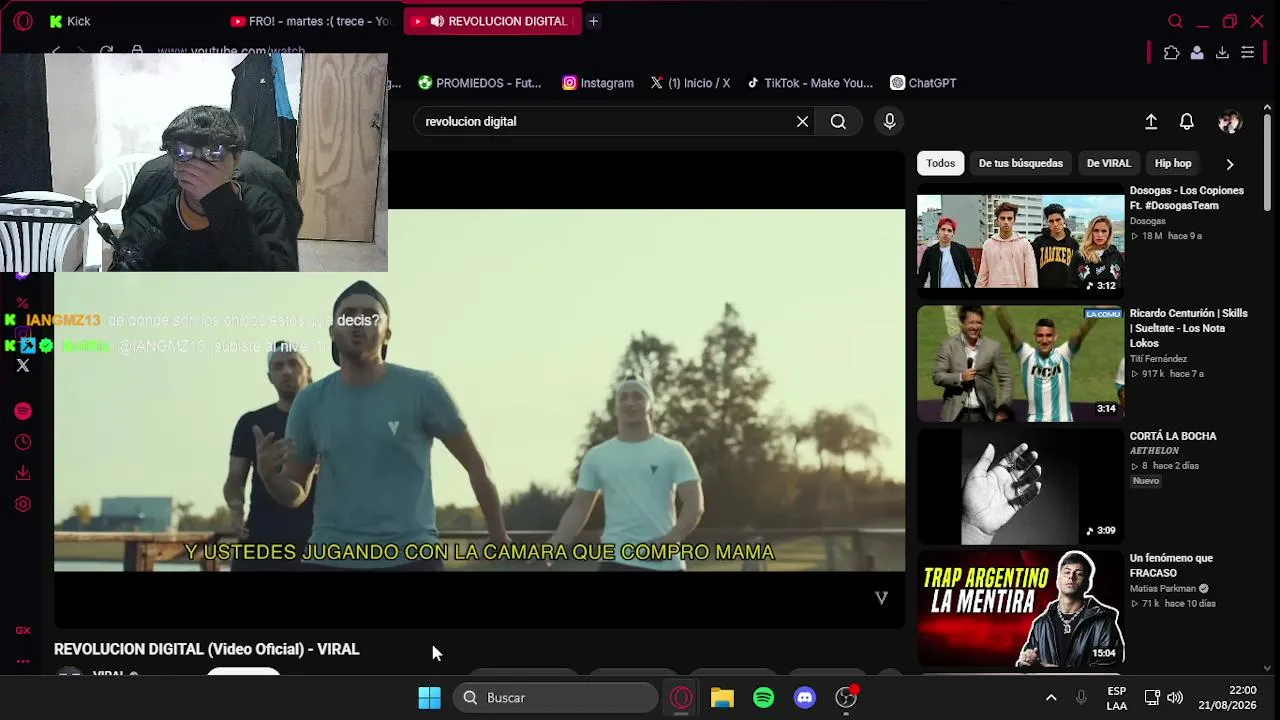Open the downloads icon in the browser toolbar
Image resolution: width=1280 pixels, height=720 pixels.
pos(1222,53)
